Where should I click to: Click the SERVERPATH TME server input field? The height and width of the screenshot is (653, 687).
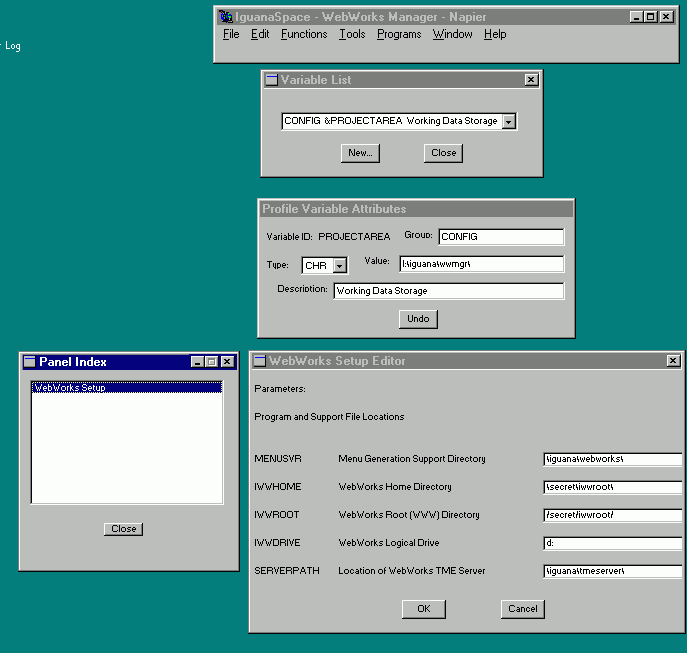click(613, 571)
